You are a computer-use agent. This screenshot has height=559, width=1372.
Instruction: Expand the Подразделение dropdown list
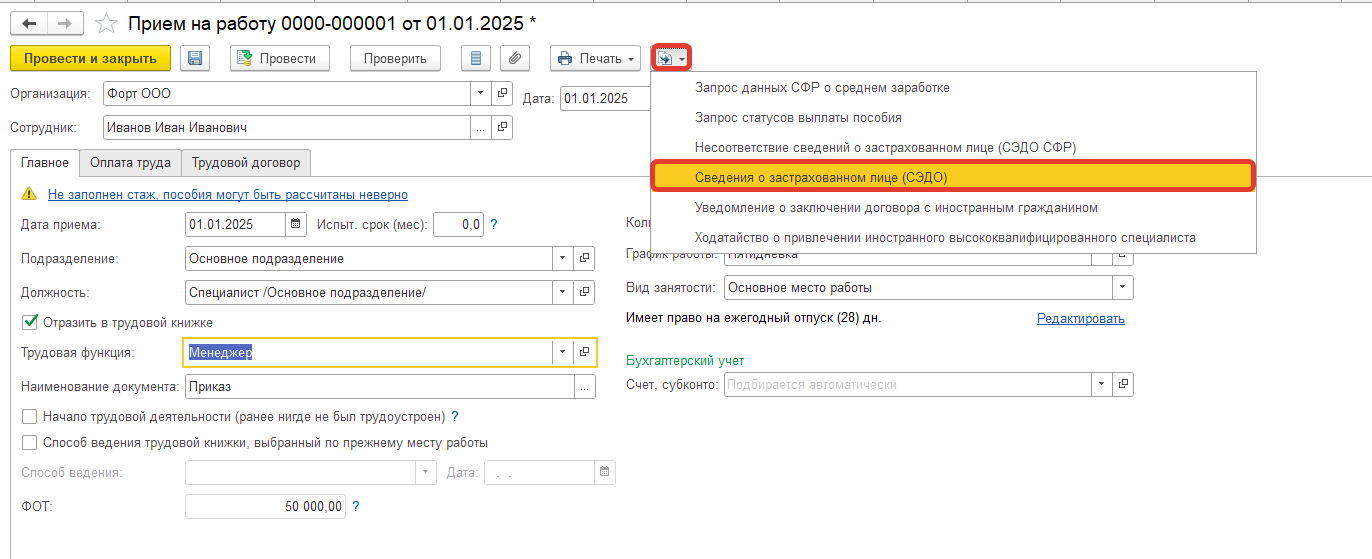tap(562, 258)
